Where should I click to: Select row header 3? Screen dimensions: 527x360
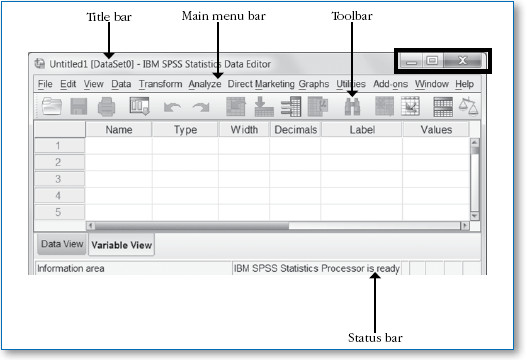click(x=59, y=179)
